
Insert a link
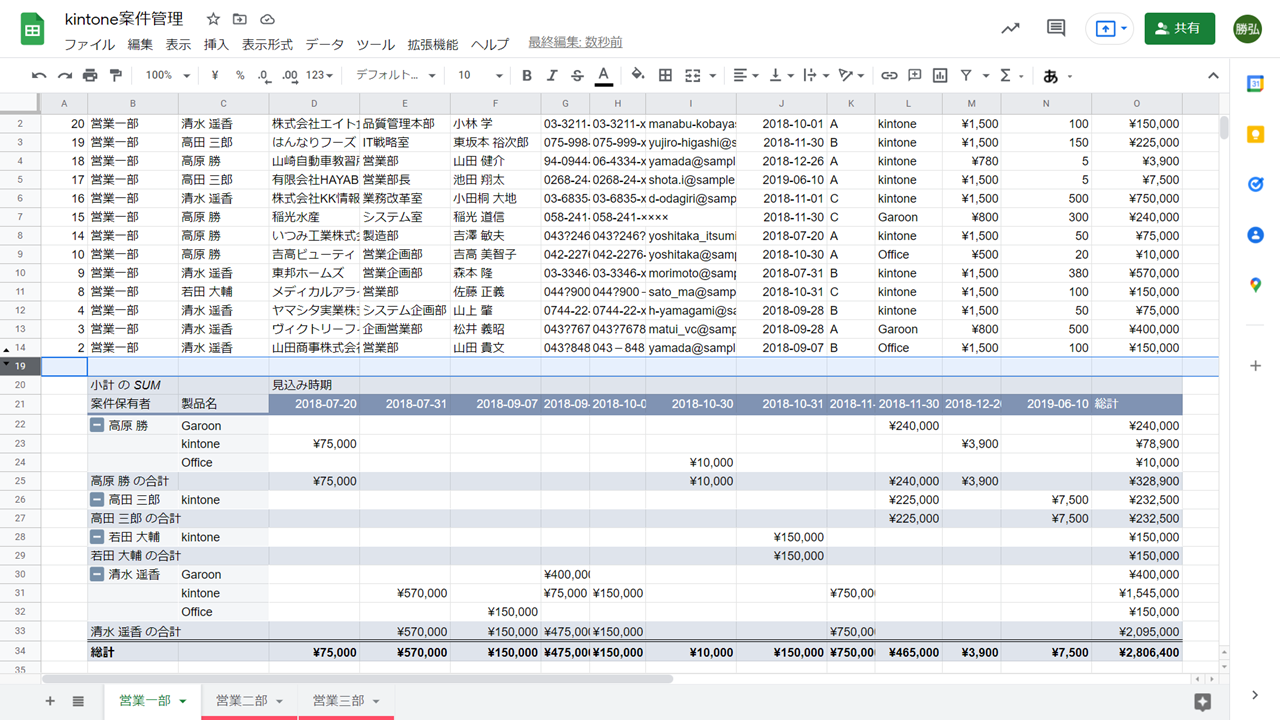[x=888, y=75]
